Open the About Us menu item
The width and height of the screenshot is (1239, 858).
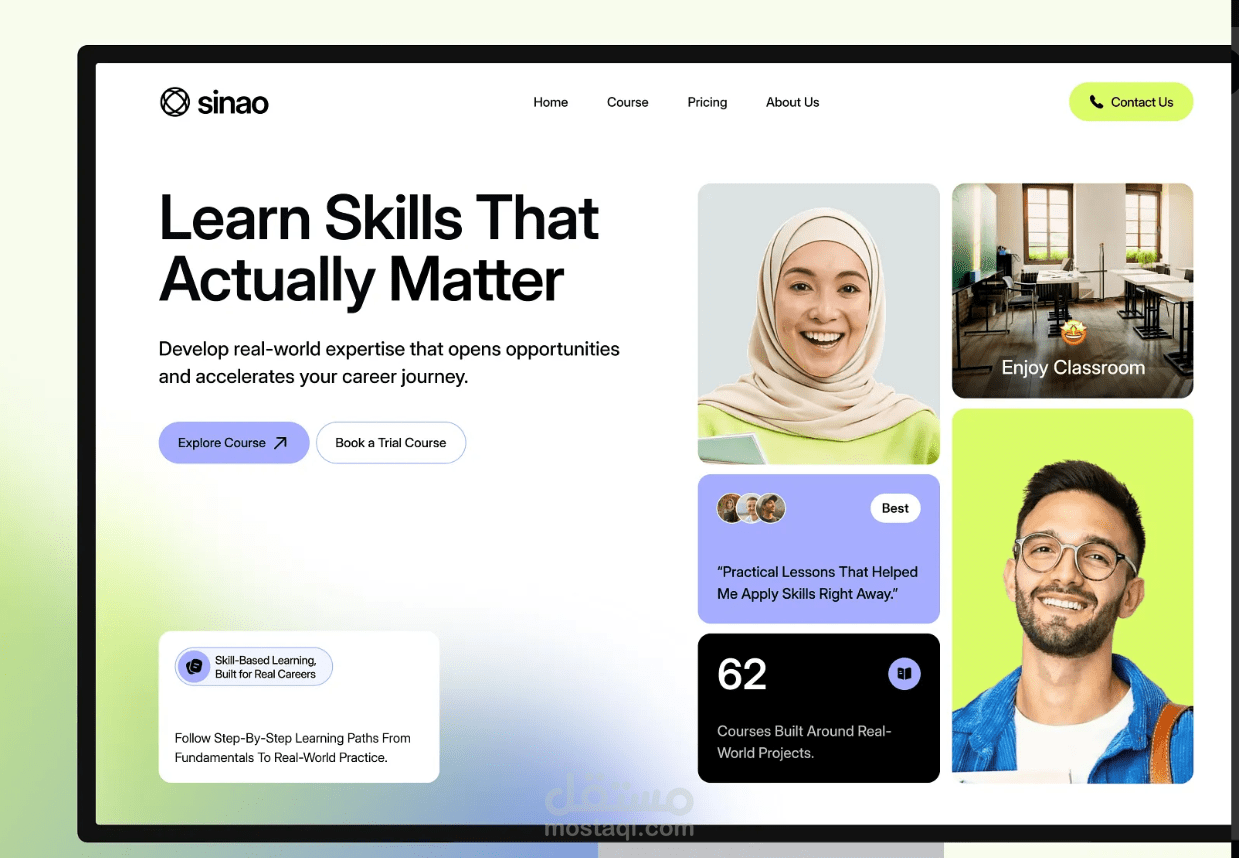(x=792, y=102)
